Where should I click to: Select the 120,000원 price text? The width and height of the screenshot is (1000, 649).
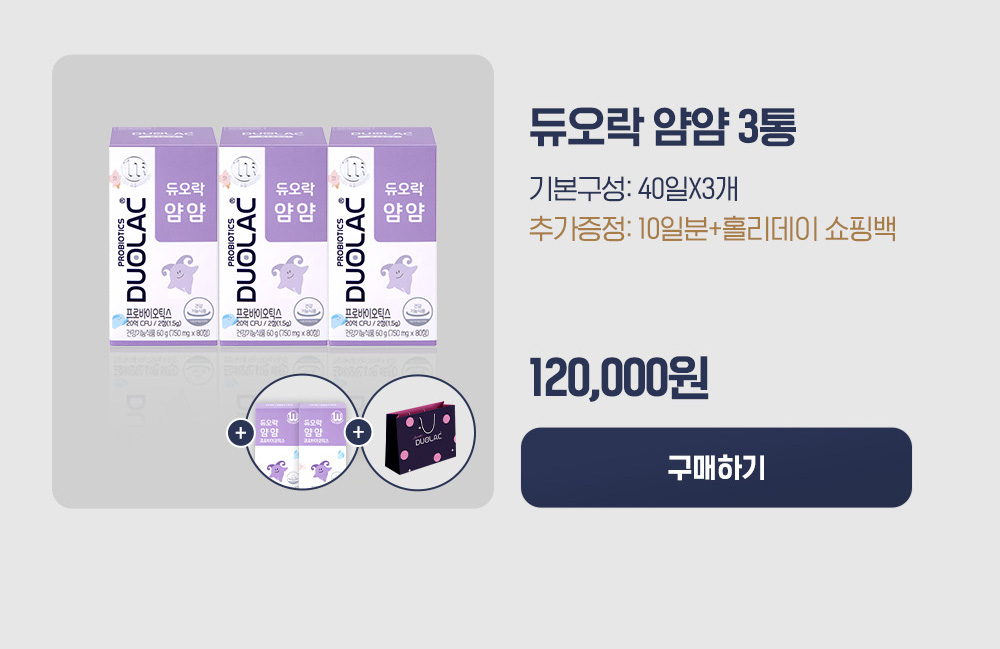(619, 379)
